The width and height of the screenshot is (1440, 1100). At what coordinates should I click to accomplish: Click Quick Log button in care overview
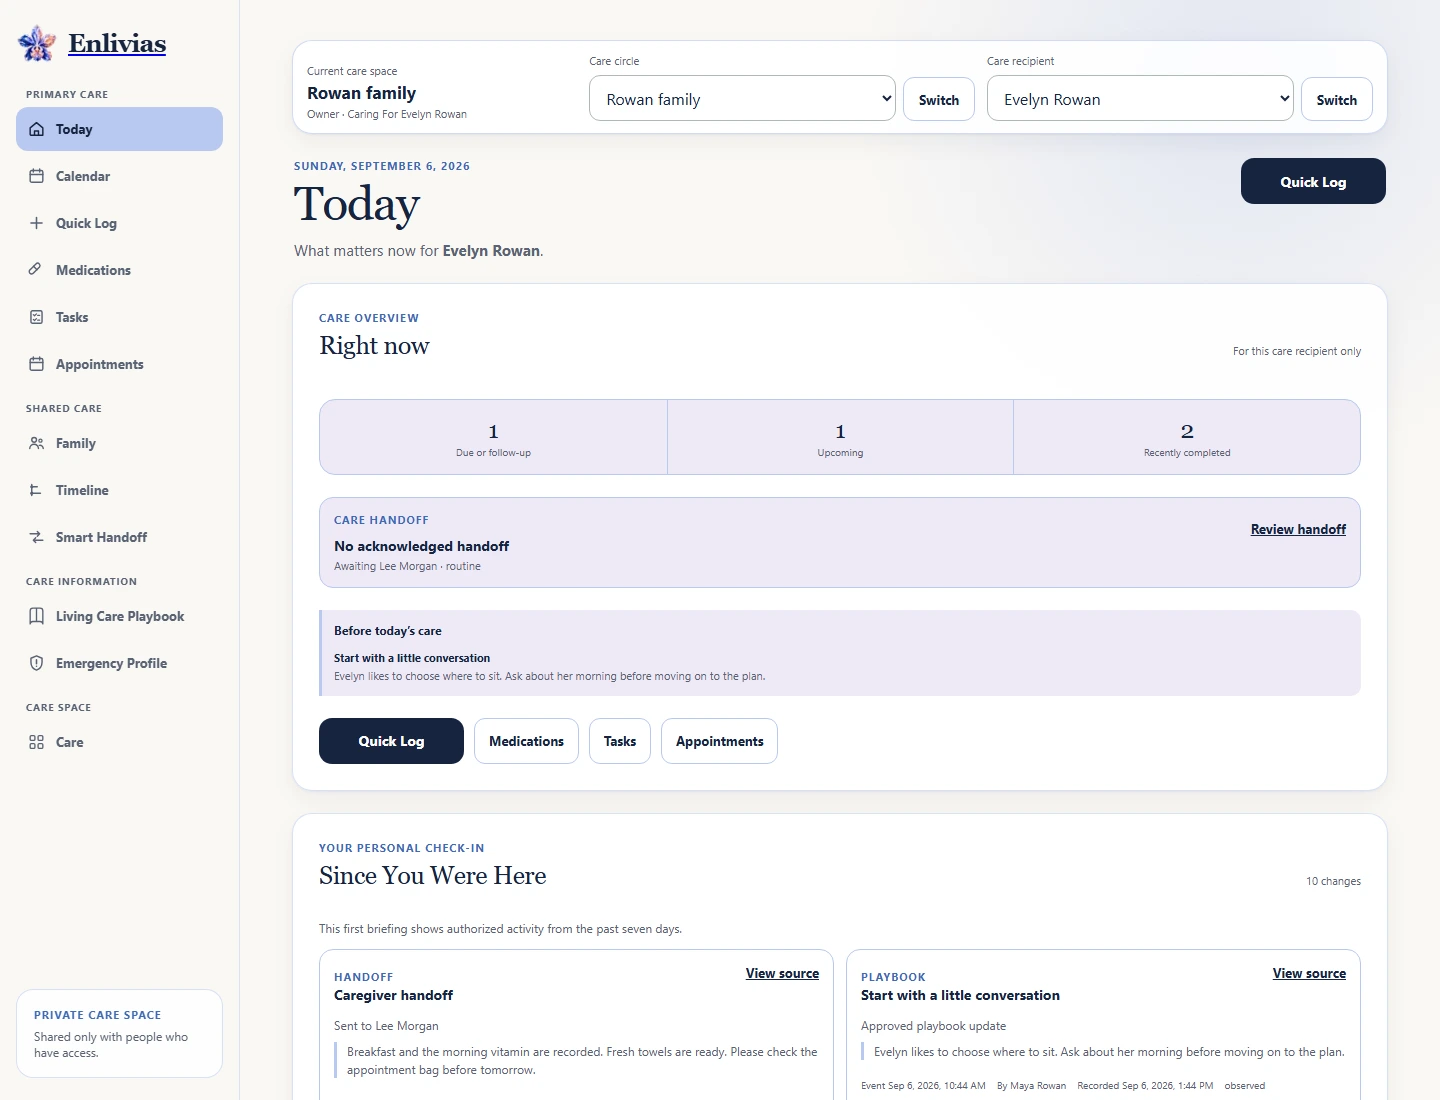click(x=391, y=741)
